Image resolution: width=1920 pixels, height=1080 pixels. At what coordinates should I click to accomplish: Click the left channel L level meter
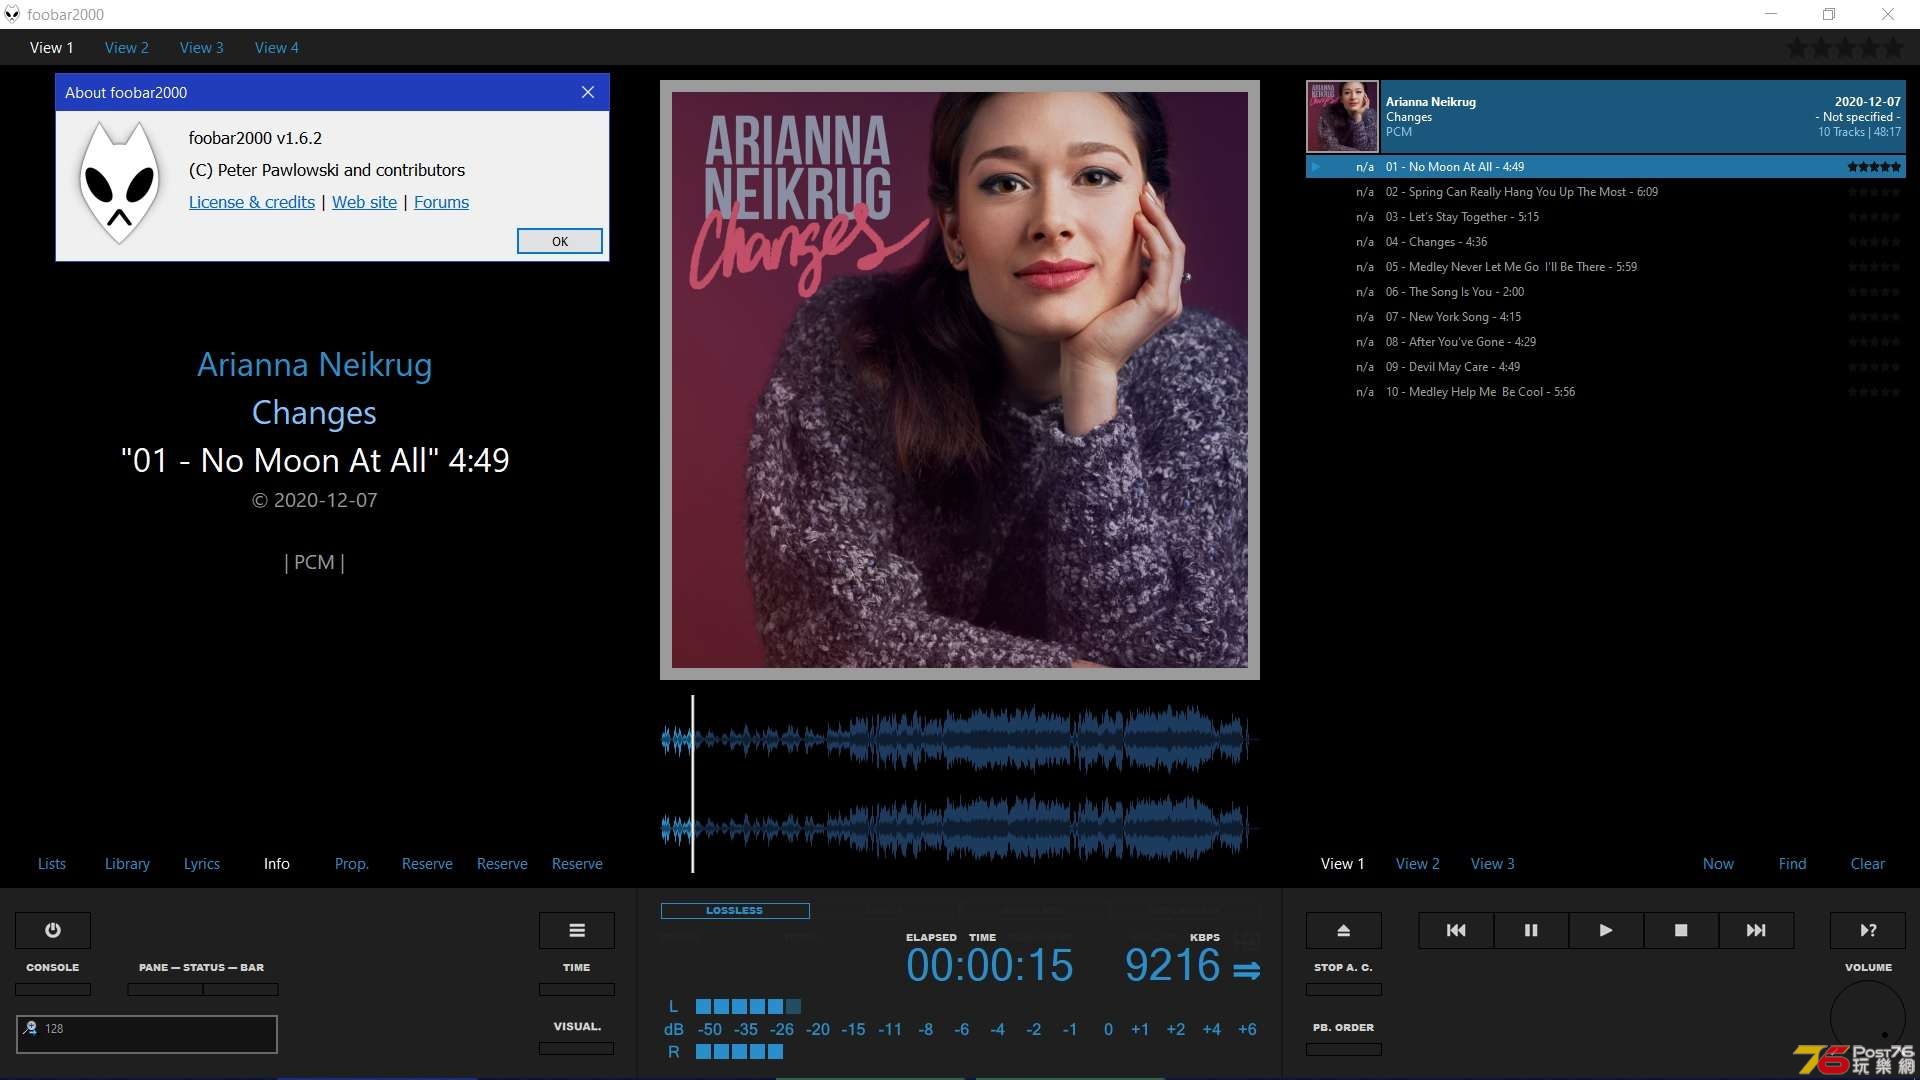point(748,1006)
